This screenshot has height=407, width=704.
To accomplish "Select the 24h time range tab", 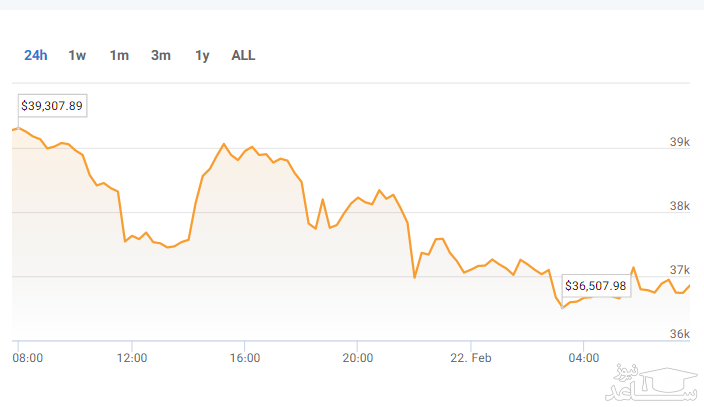I will [x=36, y=55].
